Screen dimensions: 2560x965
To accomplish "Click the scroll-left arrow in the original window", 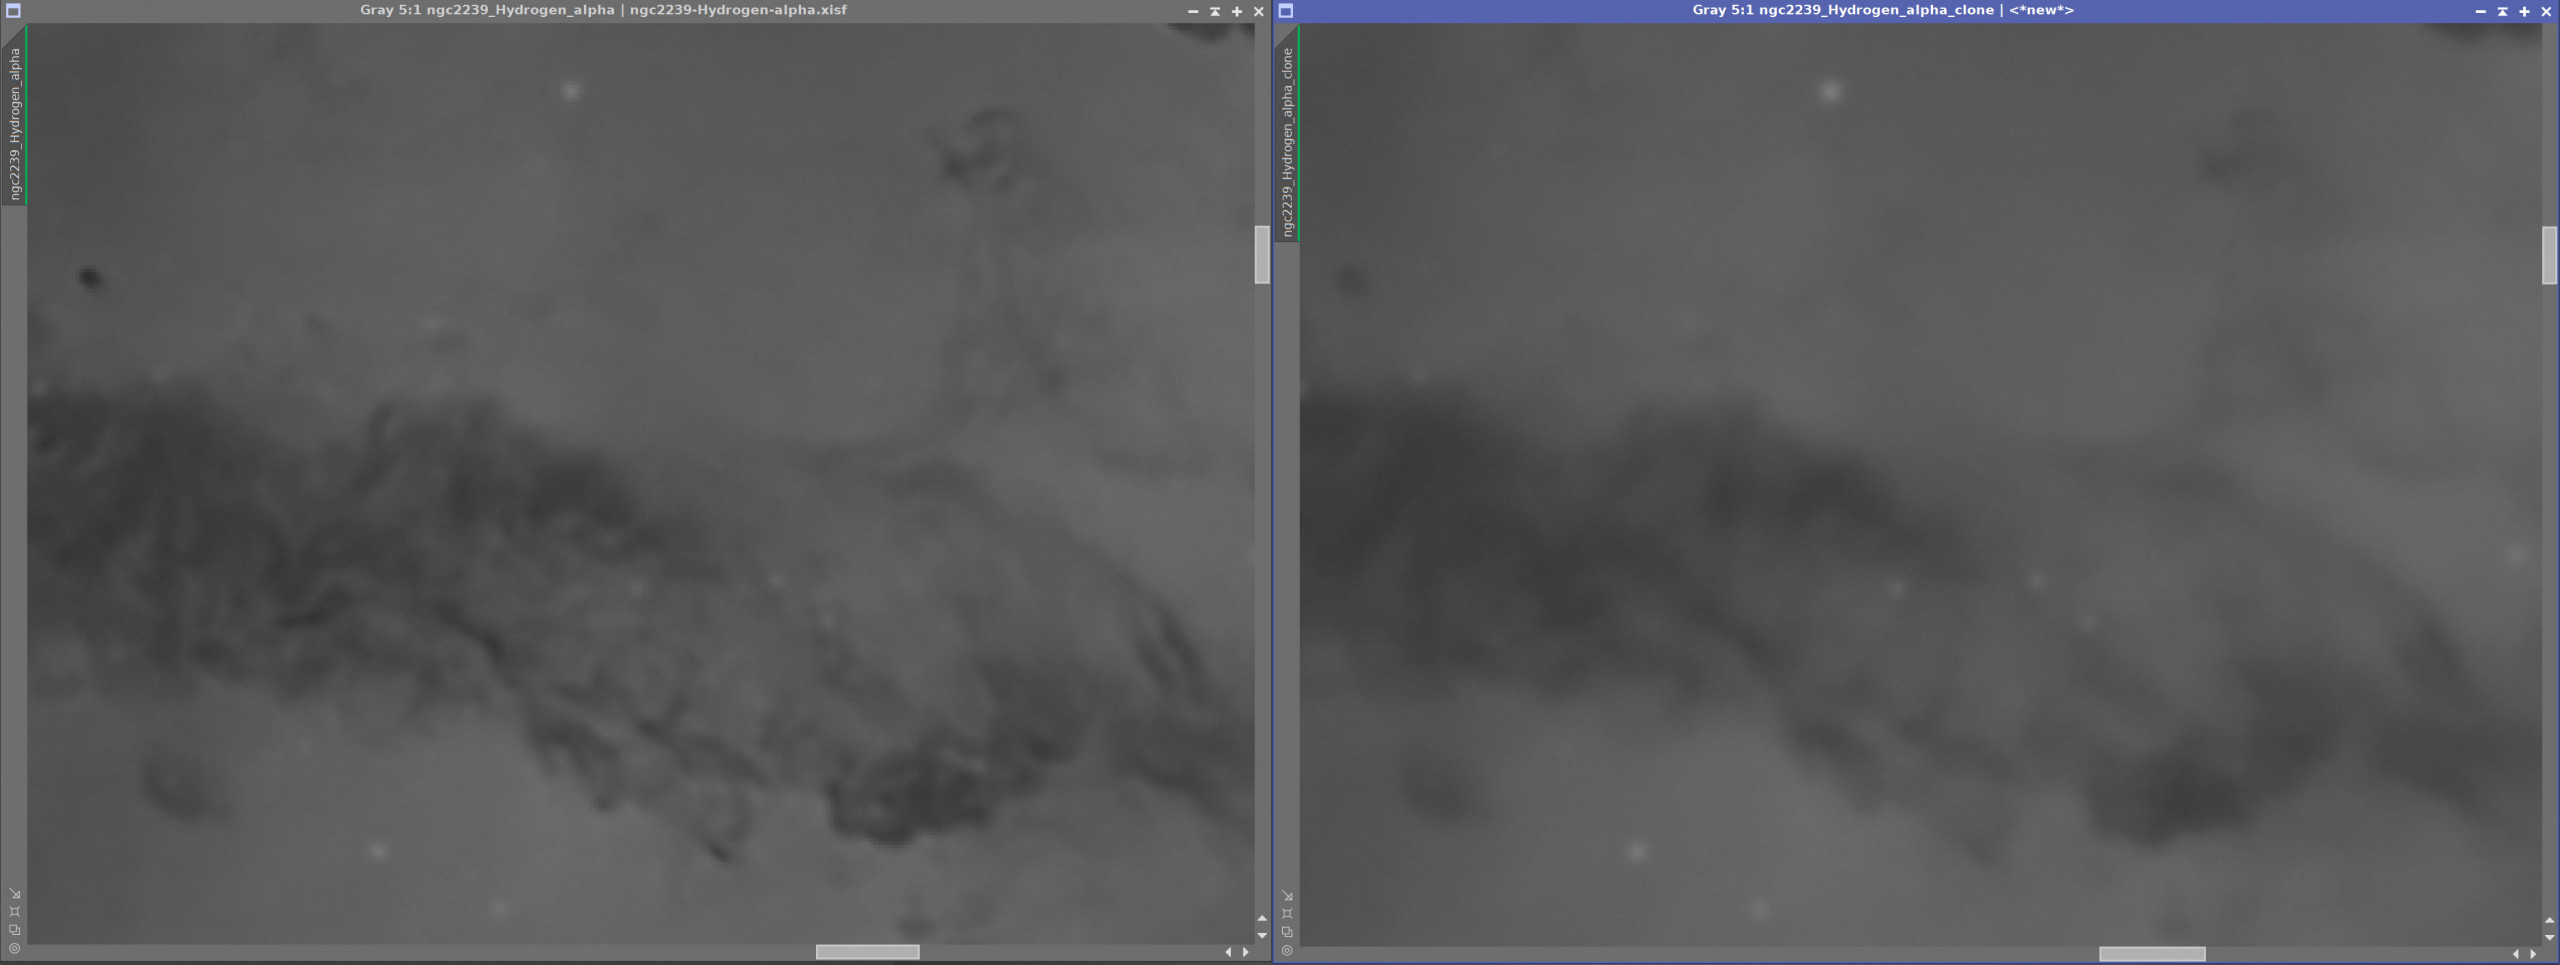I will click(1228, 952).
